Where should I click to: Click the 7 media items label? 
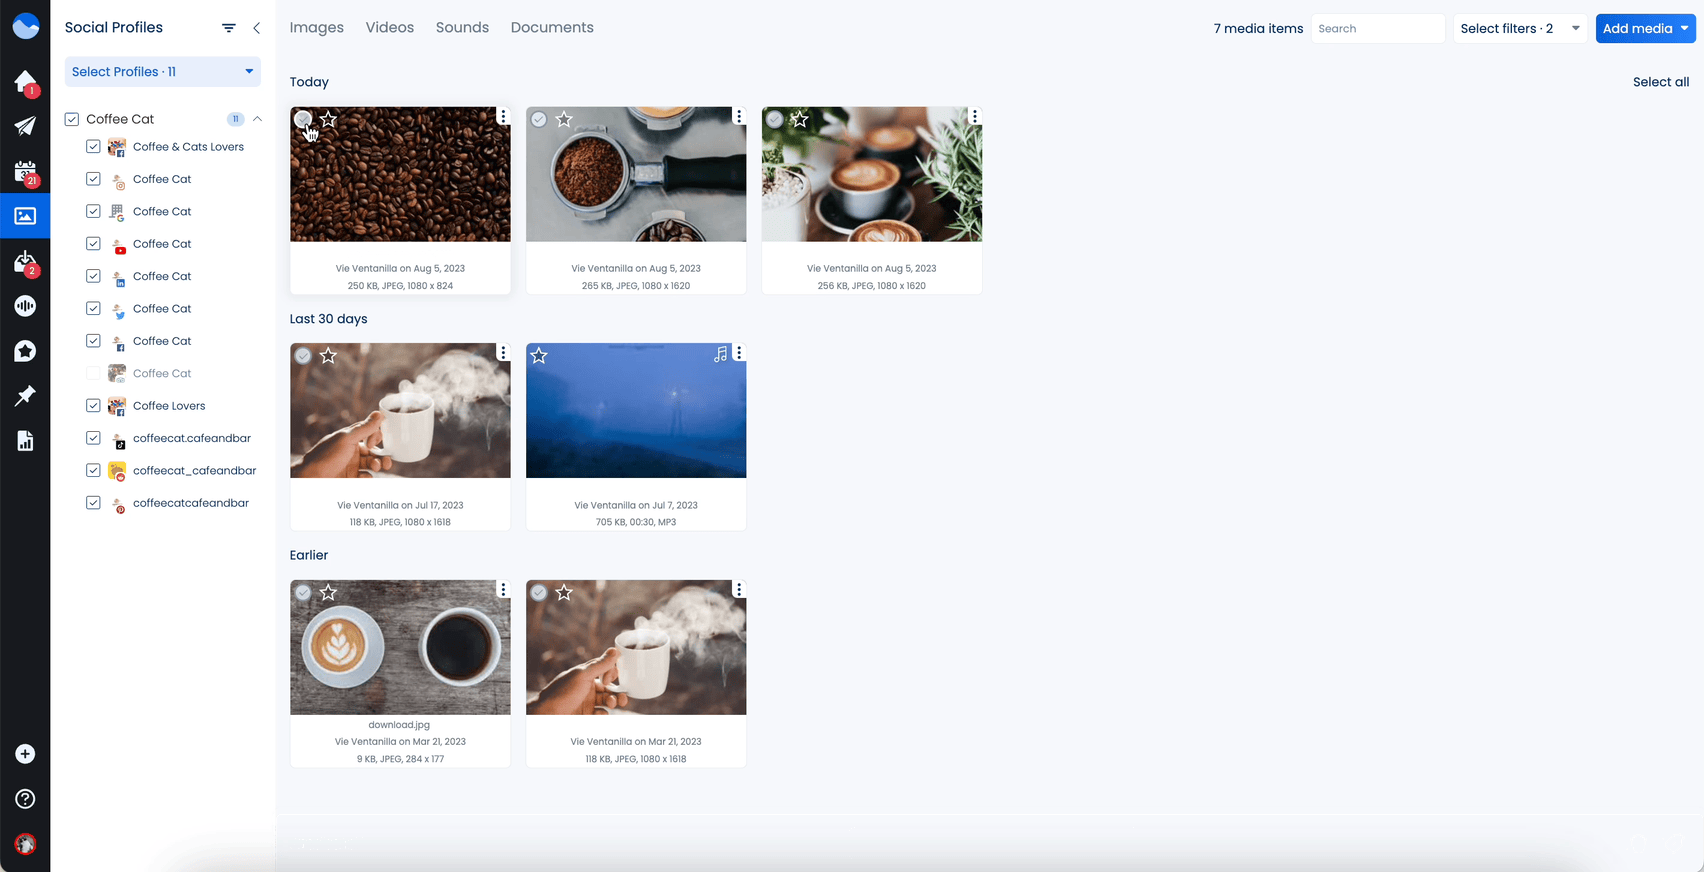click(1258, 28)
